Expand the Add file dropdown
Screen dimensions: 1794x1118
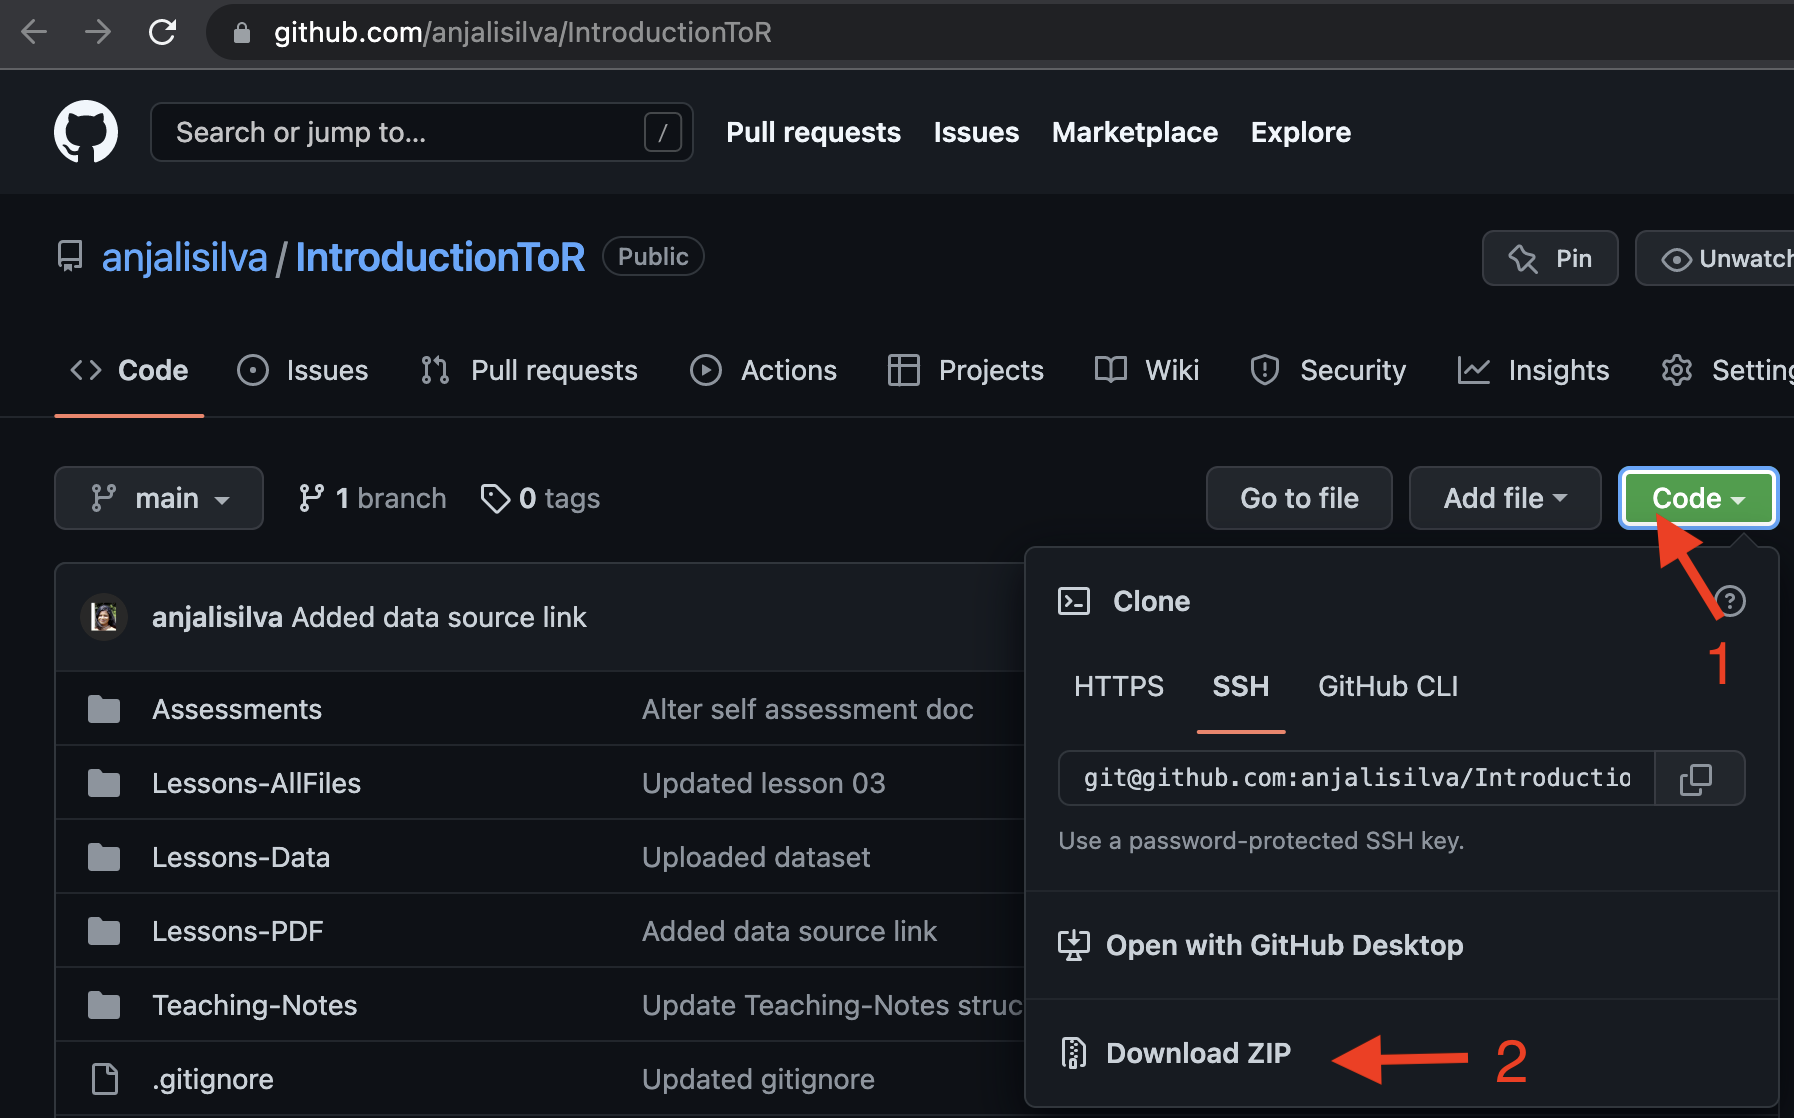[x=1505, y=498]
